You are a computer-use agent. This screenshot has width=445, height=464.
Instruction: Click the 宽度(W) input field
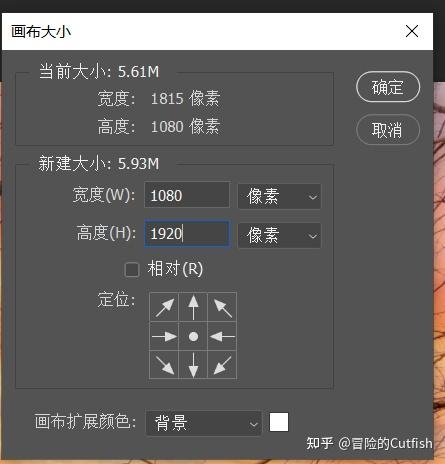[x=187, y=195]
